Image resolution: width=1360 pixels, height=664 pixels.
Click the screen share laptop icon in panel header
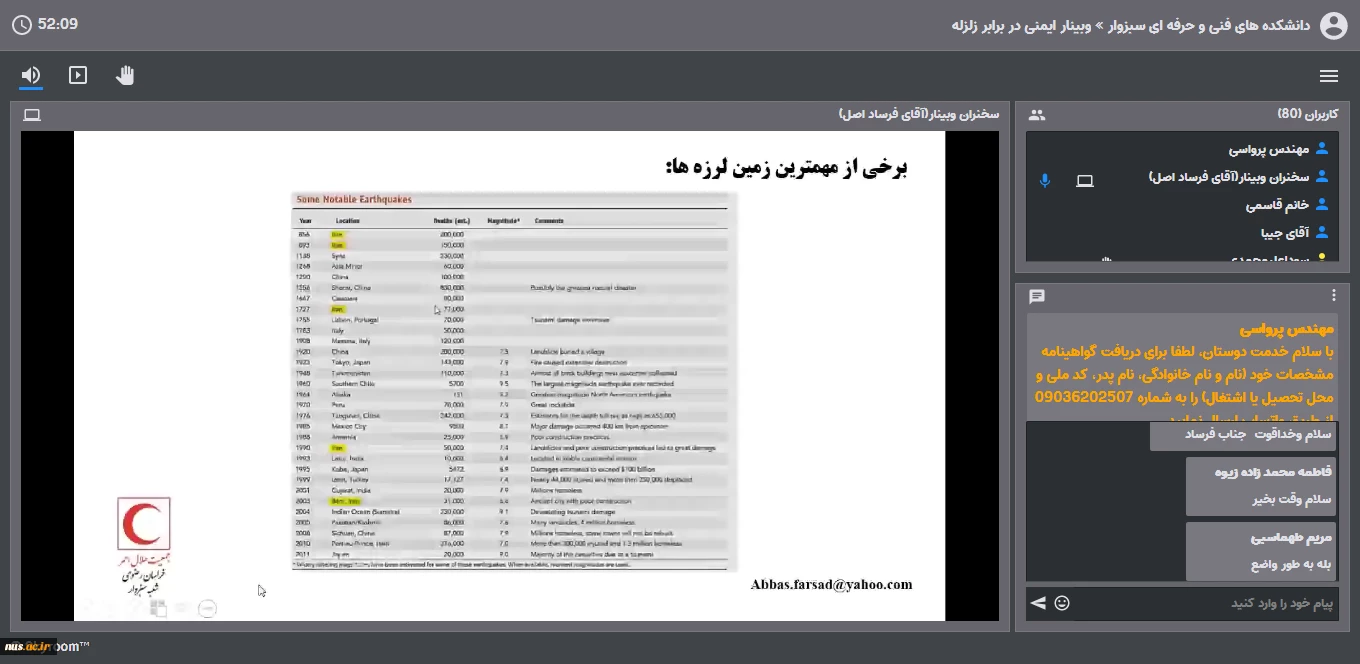(x=32, y=115)
